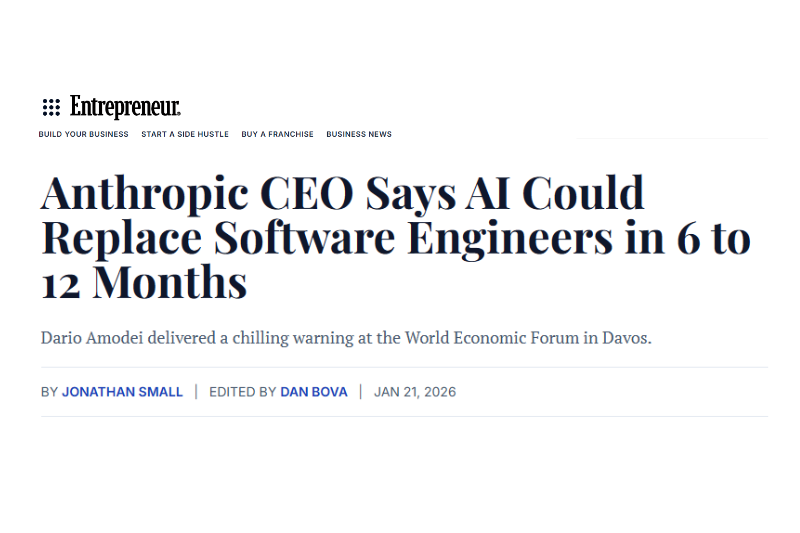Click "12 Months" in the headline
This screenshot has height=533, width=800.
(x=144, y=284)
